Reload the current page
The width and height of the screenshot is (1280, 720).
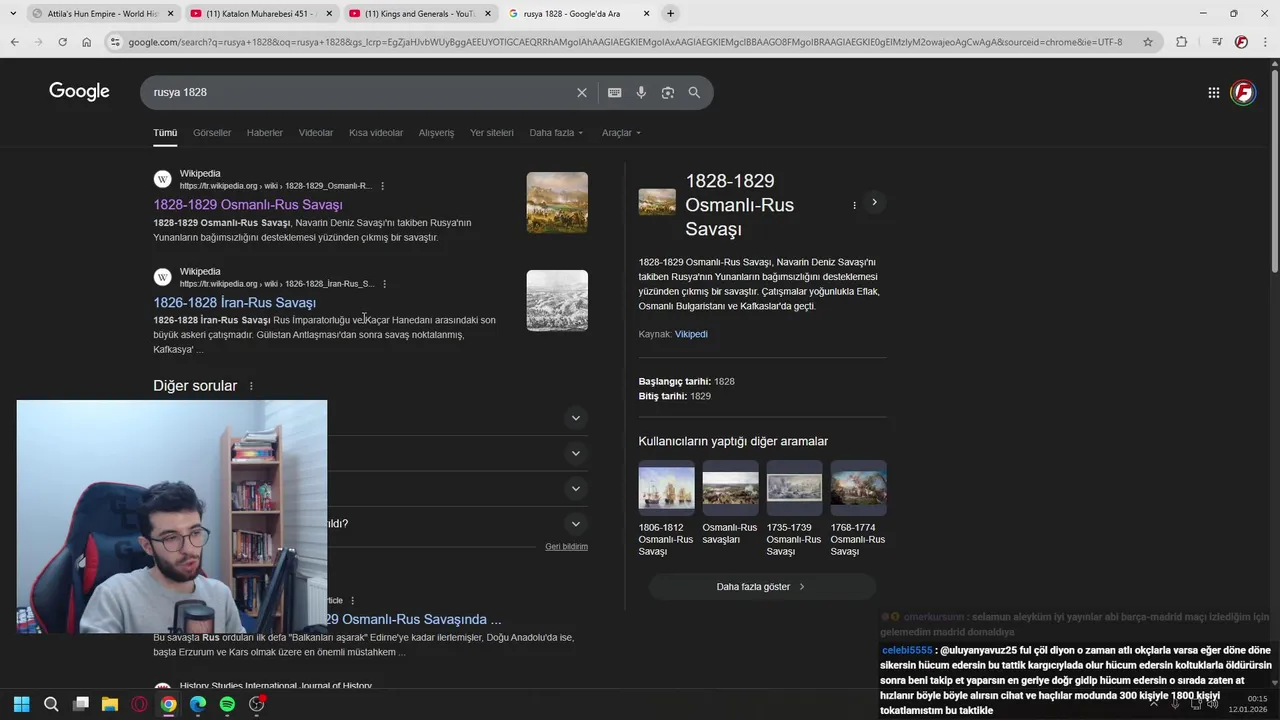point(62,42)
